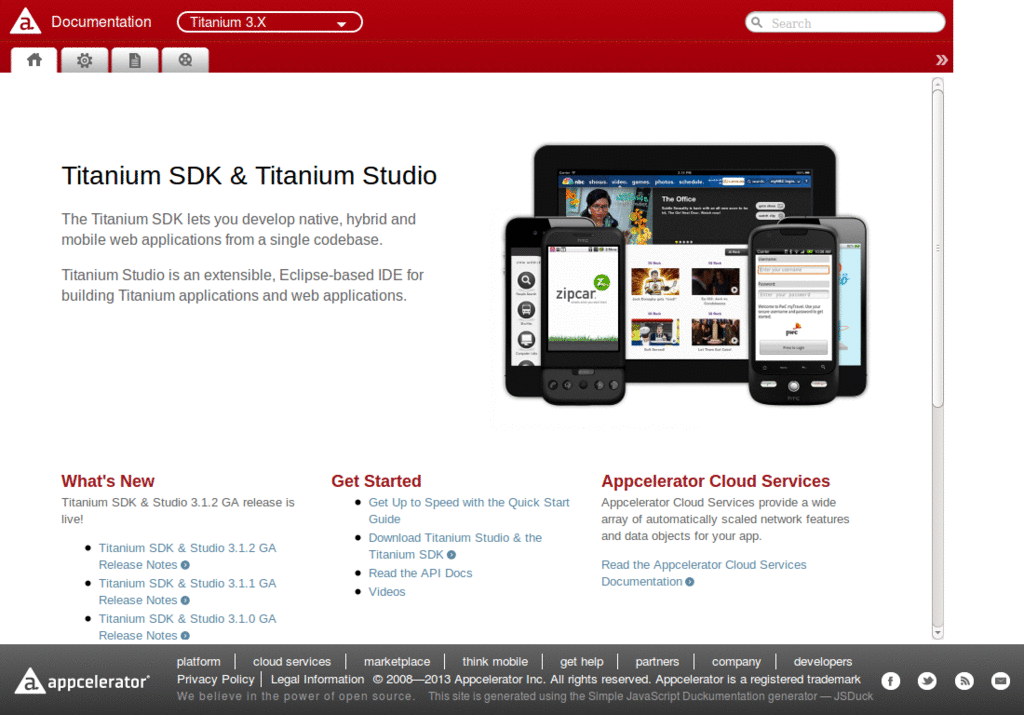The image size is (1024, 715).
Task: Click the Documentation header title
Action: [101, 22]
